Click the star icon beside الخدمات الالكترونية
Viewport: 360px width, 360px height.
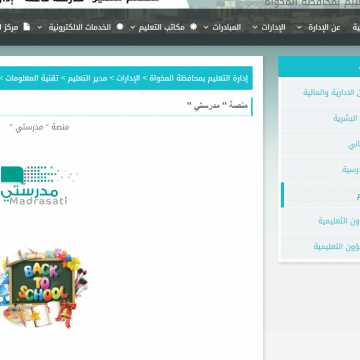click(x=120, y=27)
